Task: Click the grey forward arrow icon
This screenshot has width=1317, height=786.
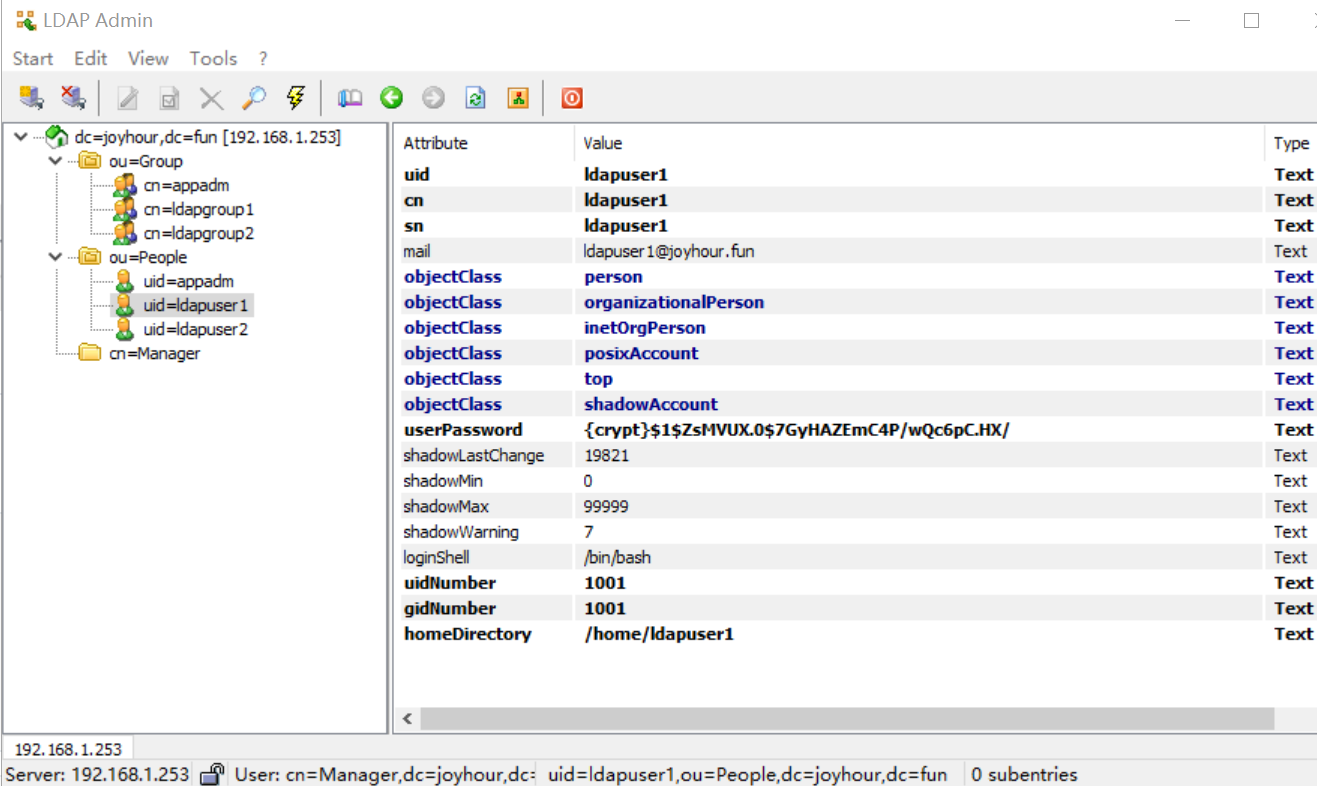Action: point(433,97)
